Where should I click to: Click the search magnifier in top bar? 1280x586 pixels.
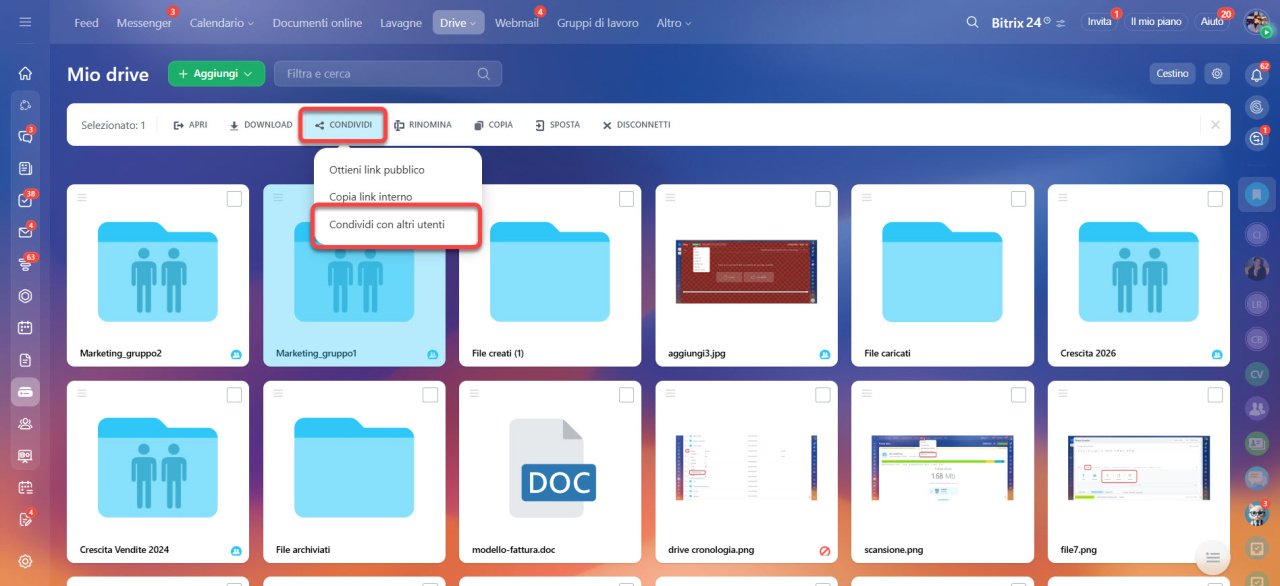pyautogui.click(x=972, y=22)
